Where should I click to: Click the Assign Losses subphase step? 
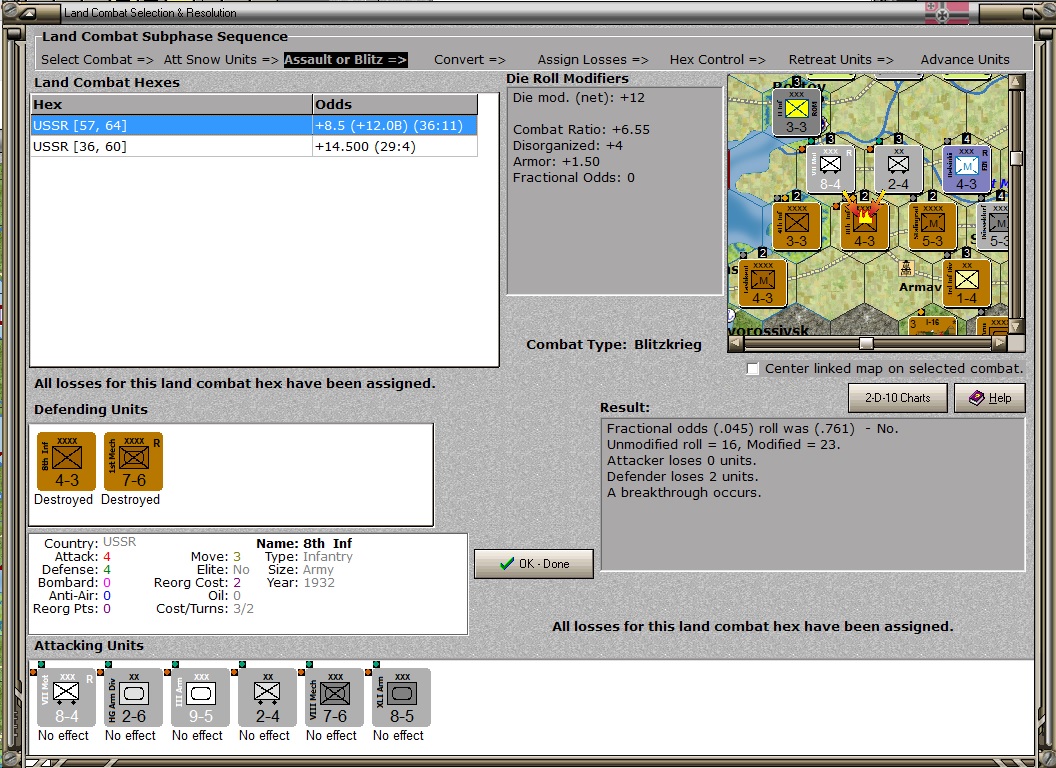[593, 59]
